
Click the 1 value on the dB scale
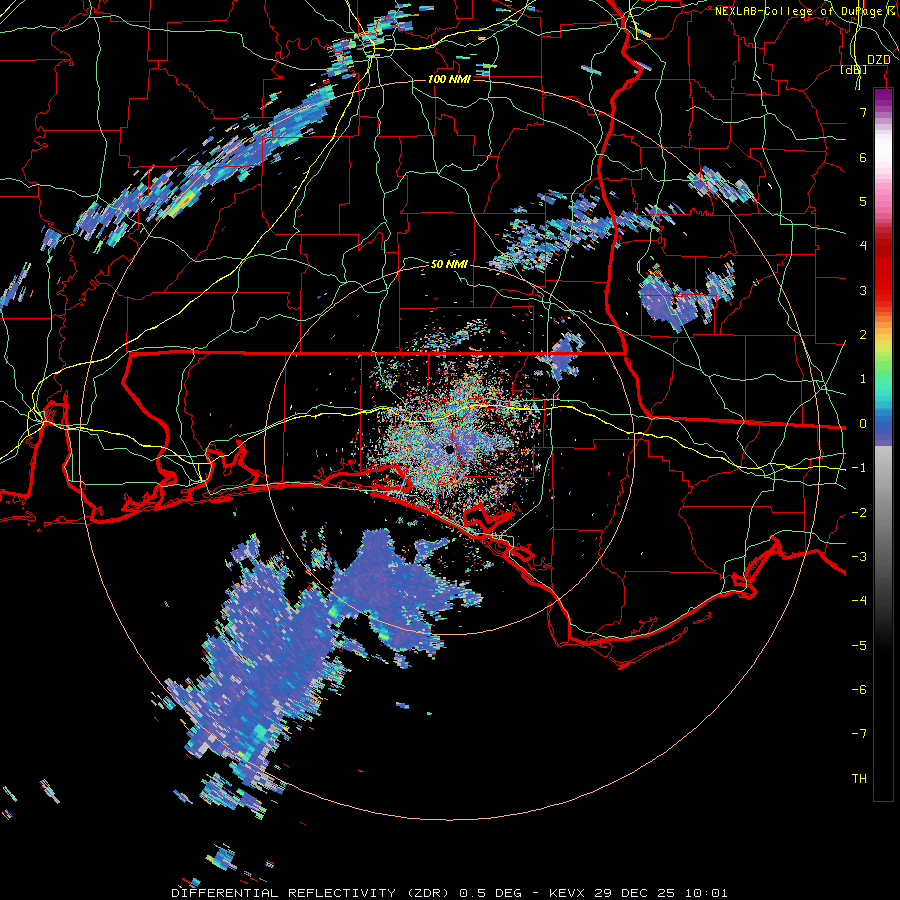click(x=863, y=379)
